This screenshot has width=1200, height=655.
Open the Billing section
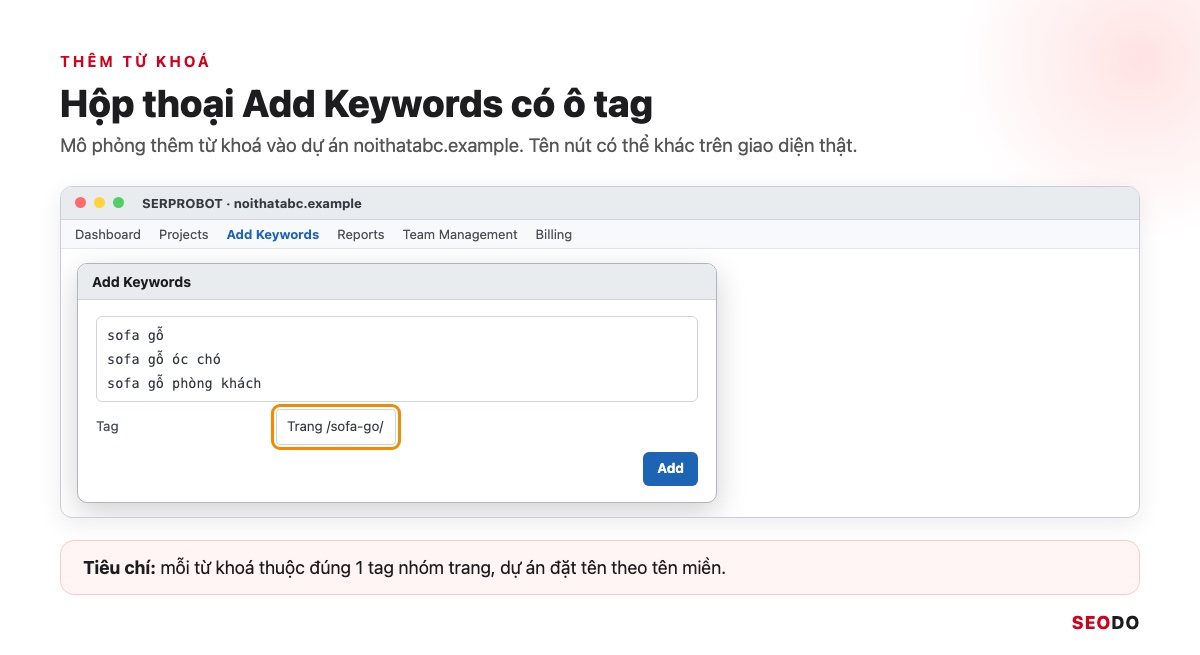pos(554,235)
